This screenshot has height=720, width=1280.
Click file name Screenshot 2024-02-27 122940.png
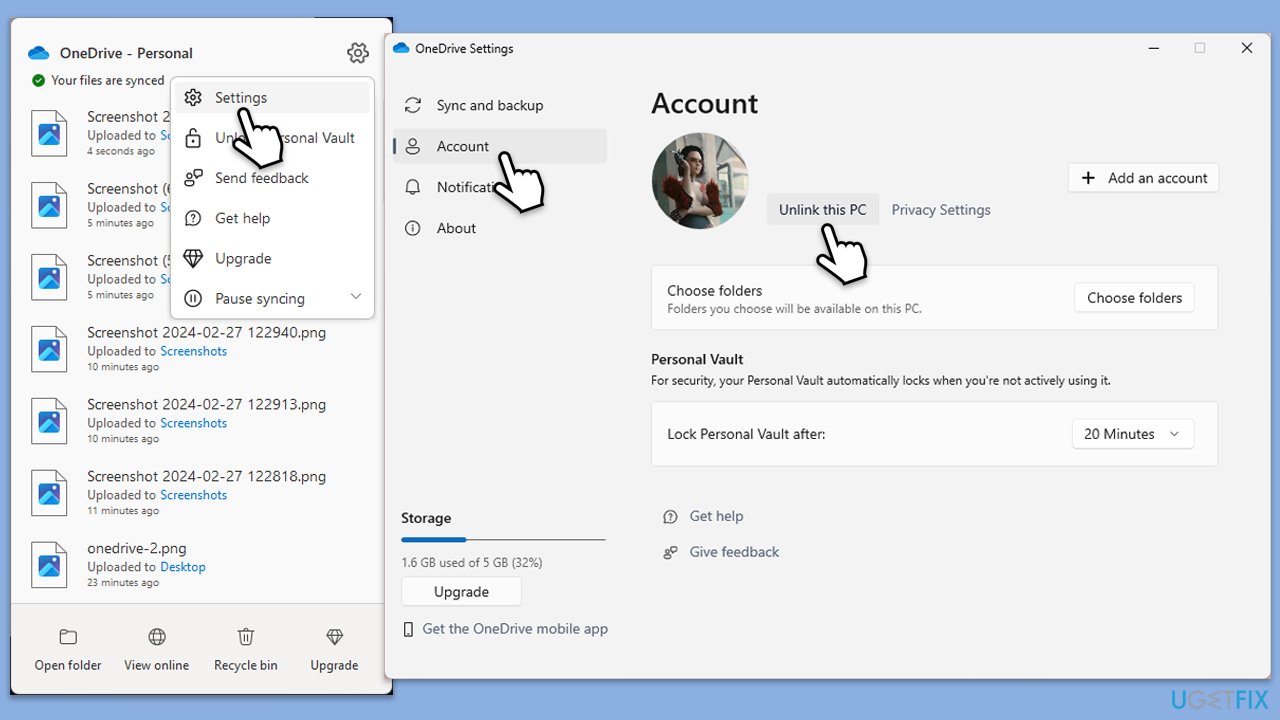click(206, 332)
